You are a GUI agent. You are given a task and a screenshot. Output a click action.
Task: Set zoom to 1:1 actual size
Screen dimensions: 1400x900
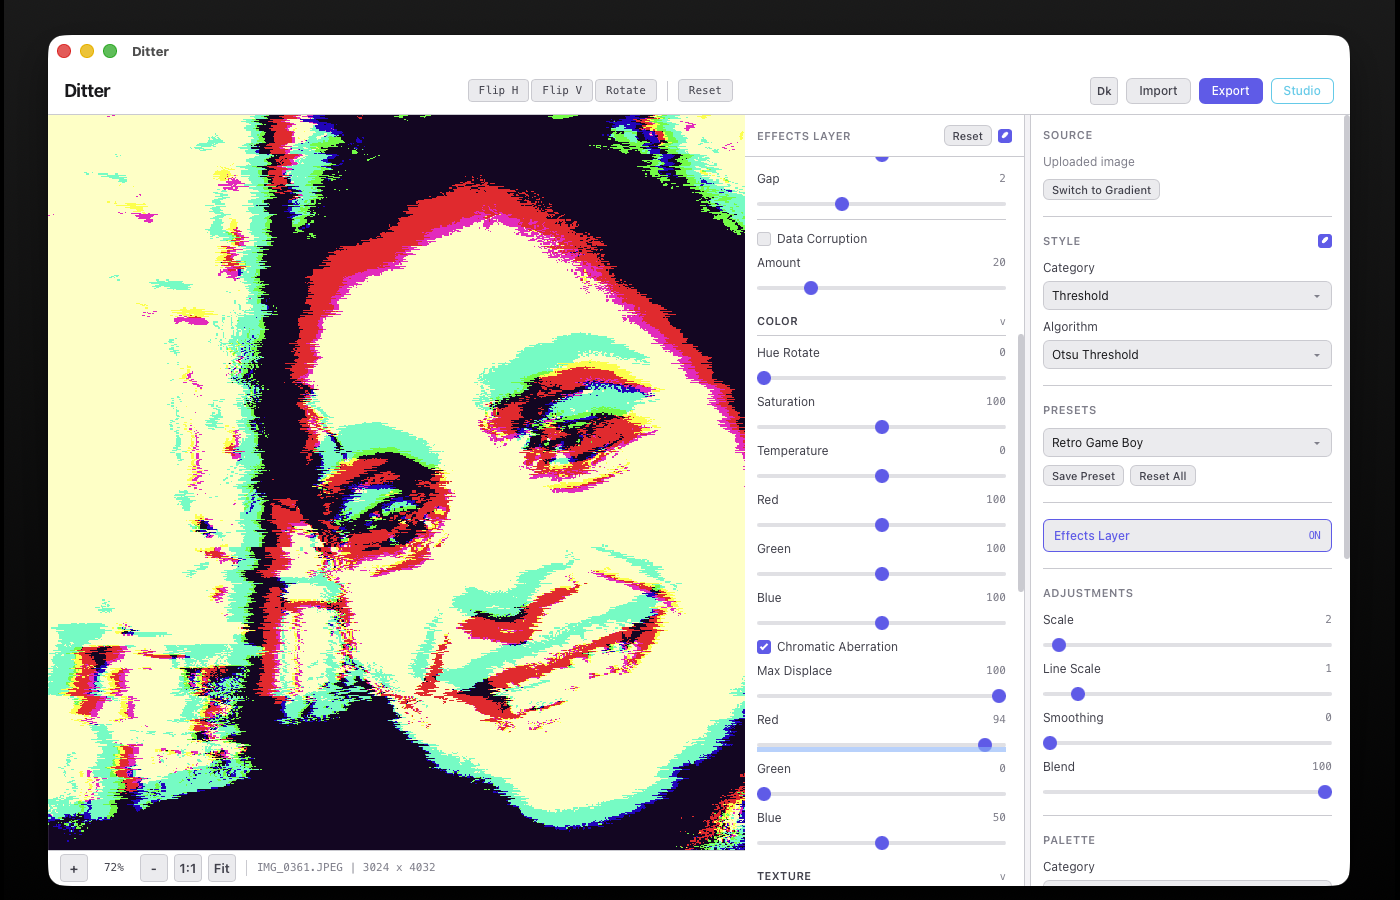point(188,868)
